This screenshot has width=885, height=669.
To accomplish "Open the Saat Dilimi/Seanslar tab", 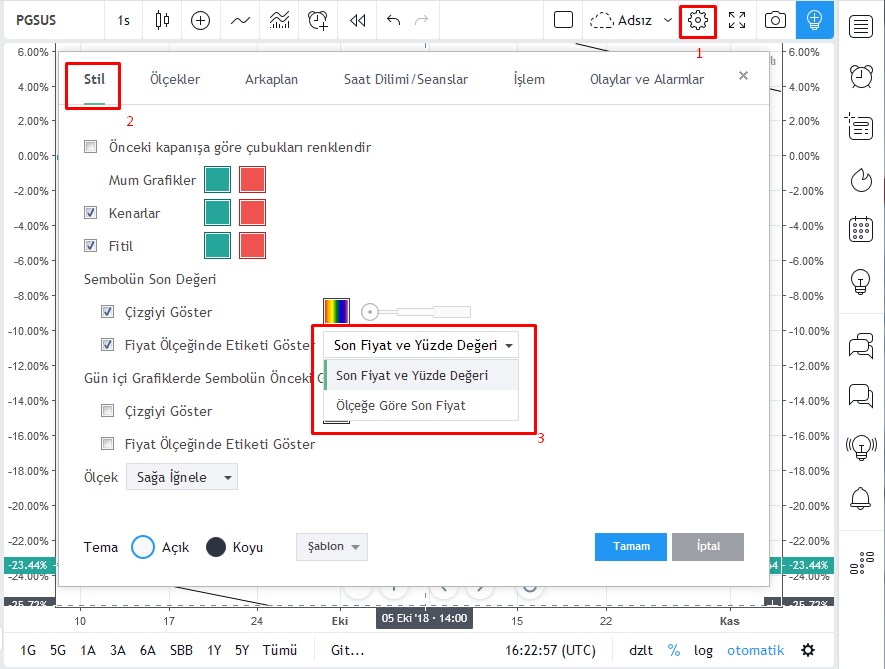I will [x=406, y=79].
